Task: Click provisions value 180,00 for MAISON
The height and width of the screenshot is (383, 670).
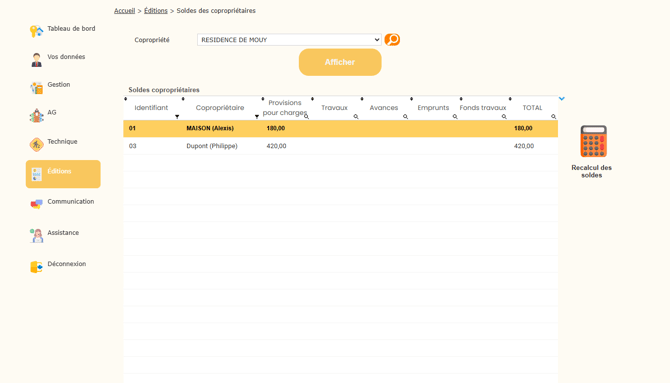Action: pyautogui.click(x=276, y=128)
